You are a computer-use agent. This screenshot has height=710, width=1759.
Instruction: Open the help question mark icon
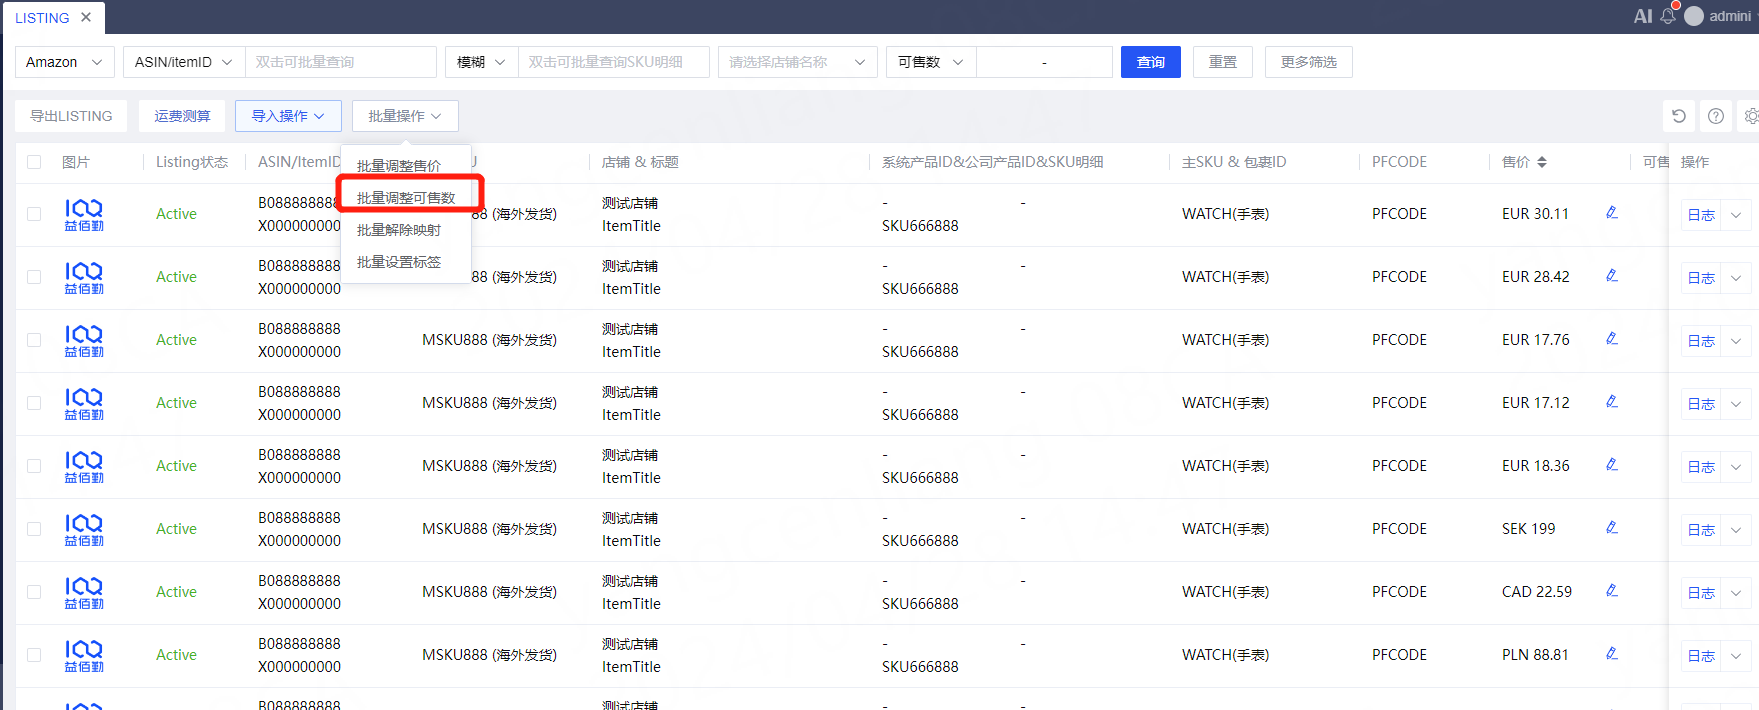[1716, 116]
